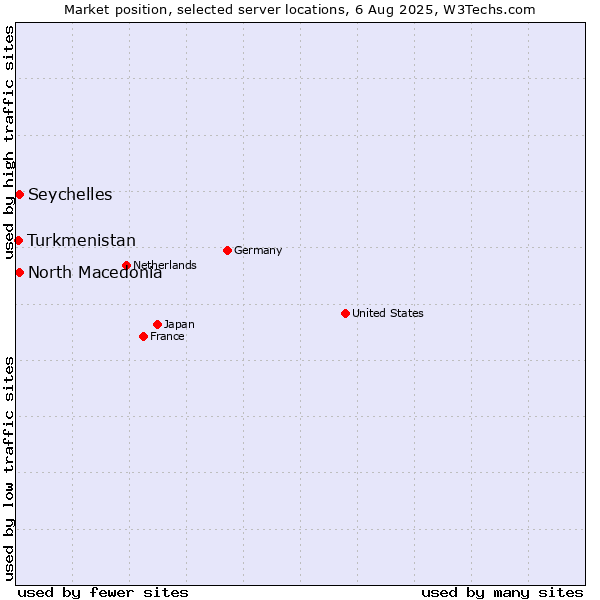The height and width of the screenshot is (600, 600).
Task: Select the Germany data point marker
Action: (x=228, y=251)
